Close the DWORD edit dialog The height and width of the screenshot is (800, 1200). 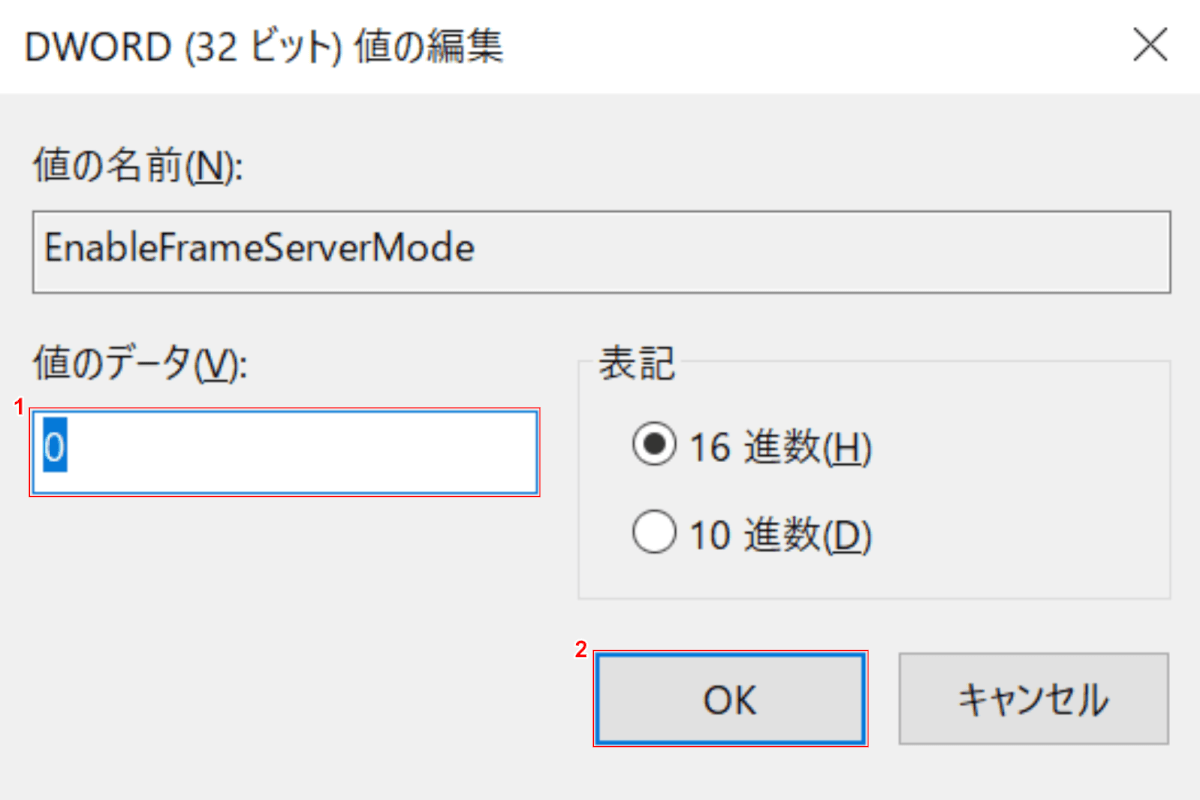tap(1149, 46)
